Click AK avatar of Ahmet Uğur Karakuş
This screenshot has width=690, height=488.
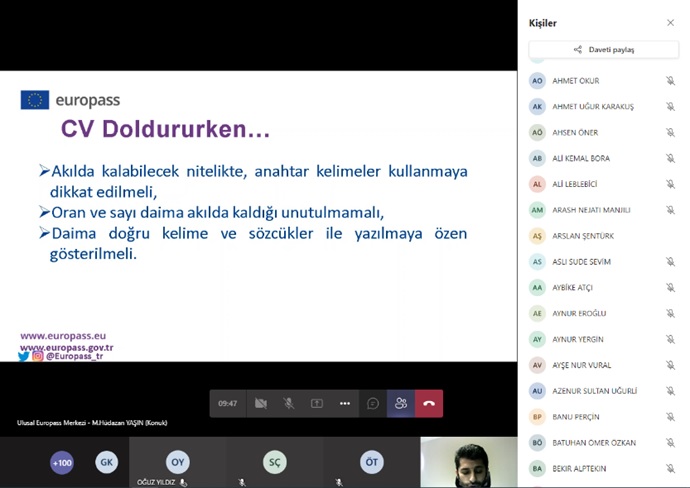coord(537,106)
